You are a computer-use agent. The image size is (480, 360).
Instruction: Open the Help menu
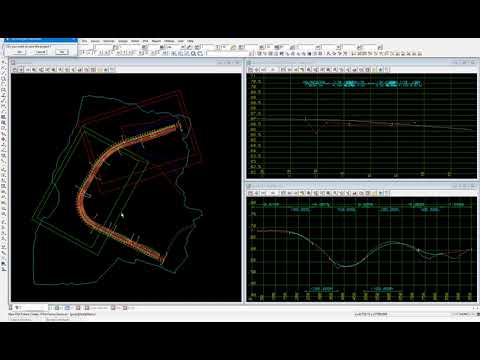click(190, 41)
